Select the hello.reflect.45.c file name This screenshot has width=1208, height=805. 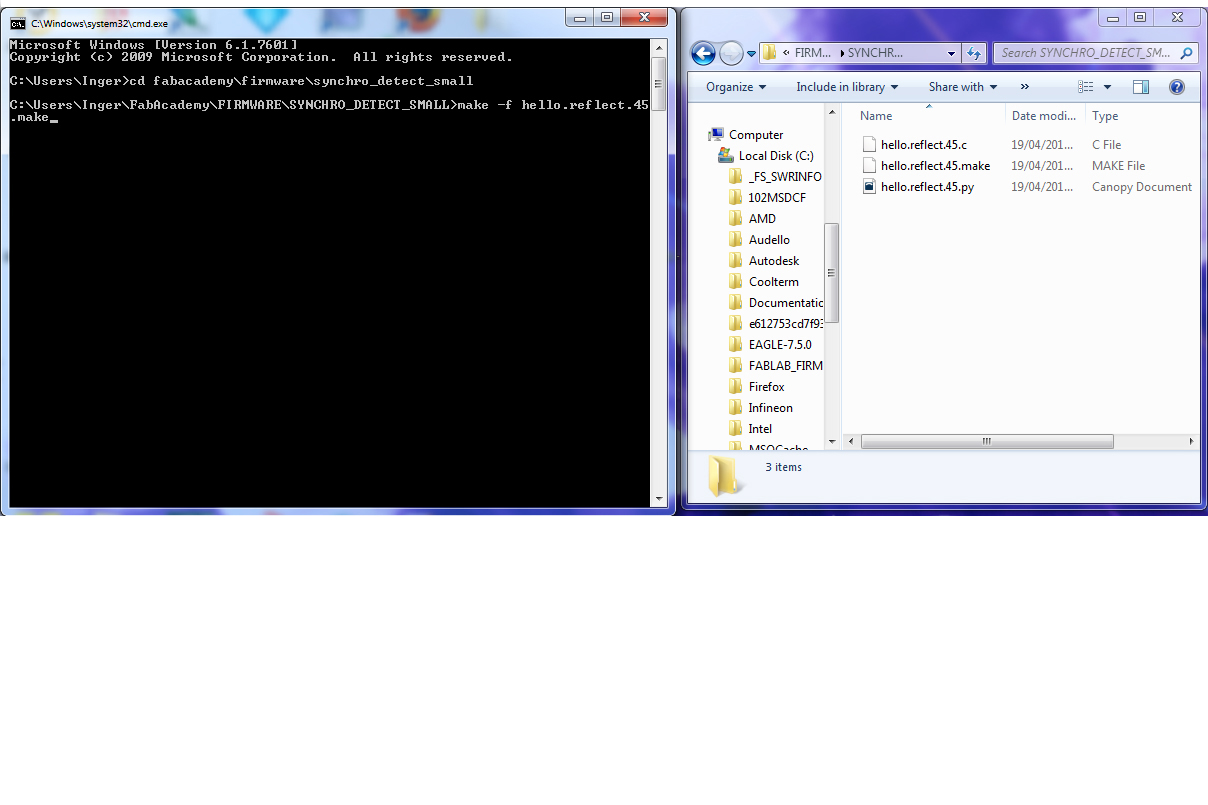coord(924,145)
